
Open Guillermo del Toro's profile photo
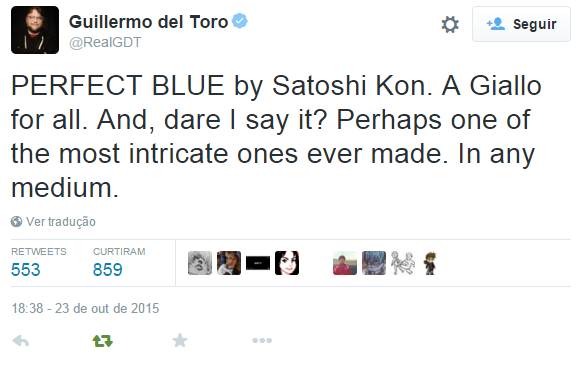35,30
